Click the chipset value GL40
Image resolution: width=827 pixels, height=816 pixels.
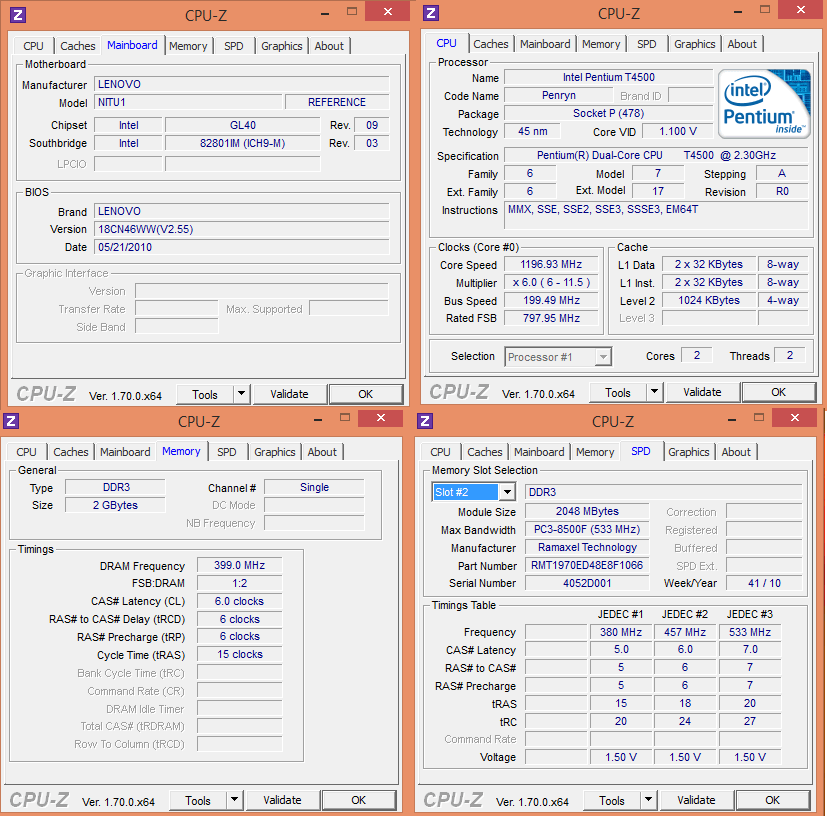pos(243,125)
